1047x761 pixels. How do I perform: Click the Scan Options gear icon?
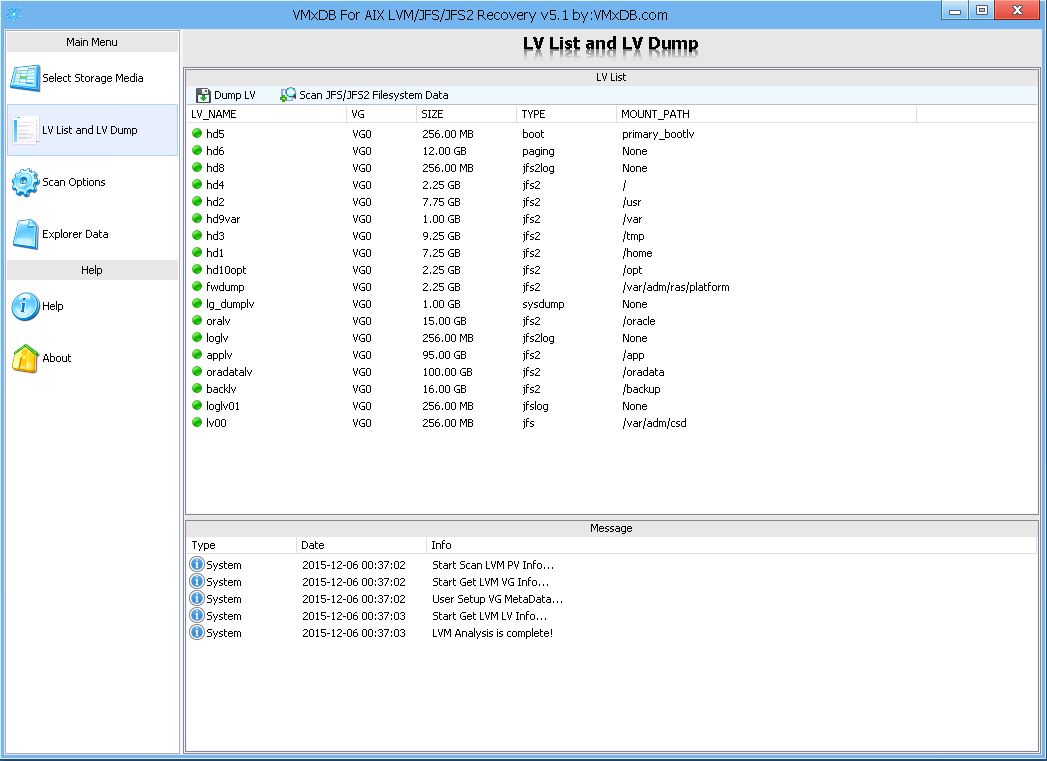pos(25,182)
